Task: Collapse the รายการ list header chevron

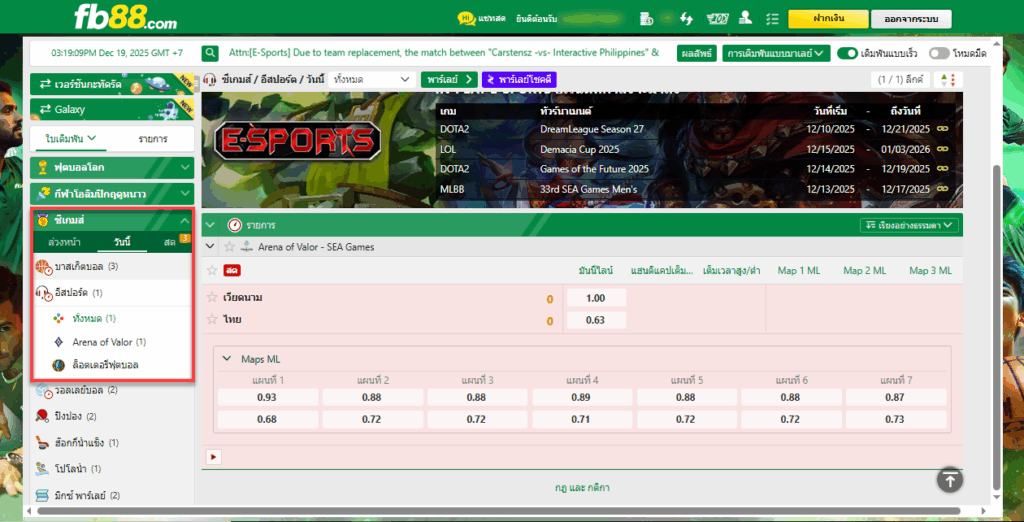Action: 210,225
